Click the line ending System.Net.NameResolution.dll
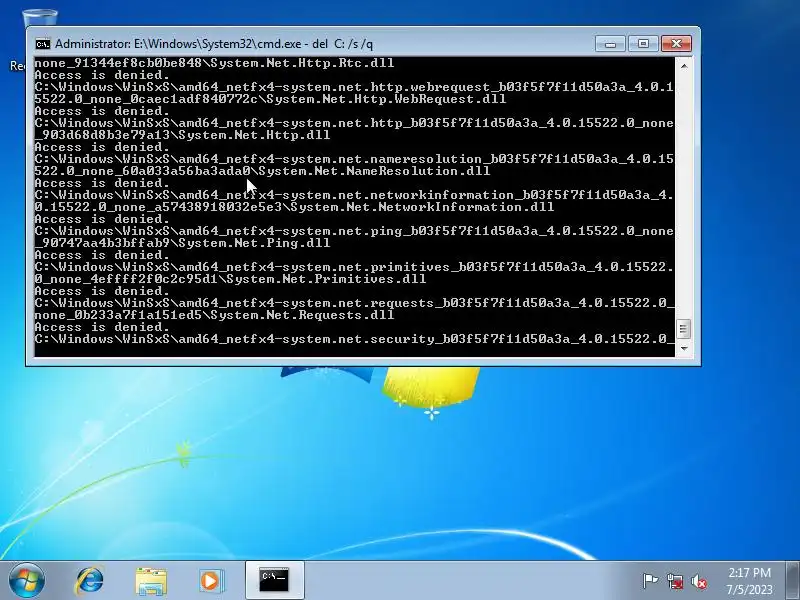Viewport: 800px width, 600px height. (262, 171)
